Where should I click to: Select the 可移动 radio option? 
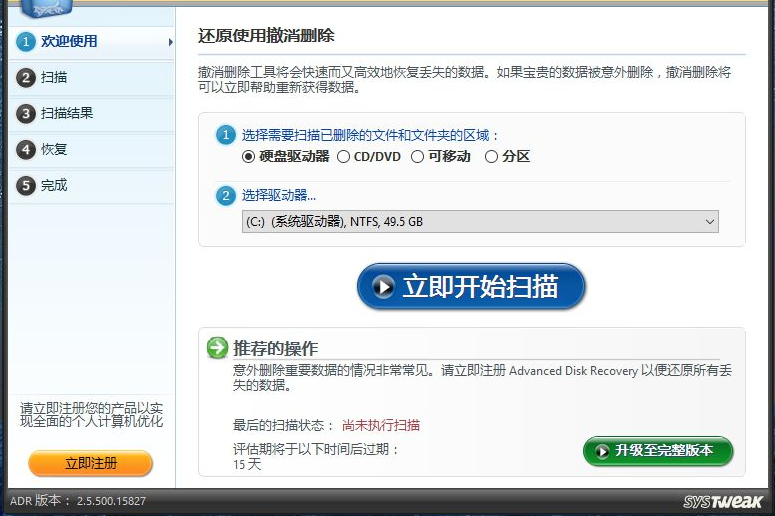click(x=417, y=157)
